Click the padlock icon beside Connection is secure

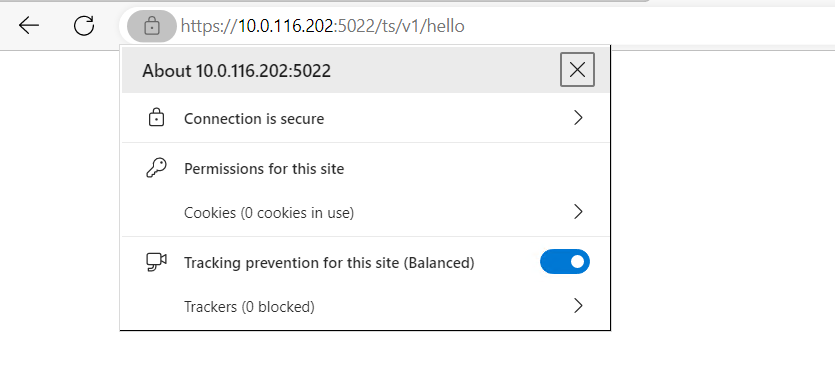(x=156, y=118)
